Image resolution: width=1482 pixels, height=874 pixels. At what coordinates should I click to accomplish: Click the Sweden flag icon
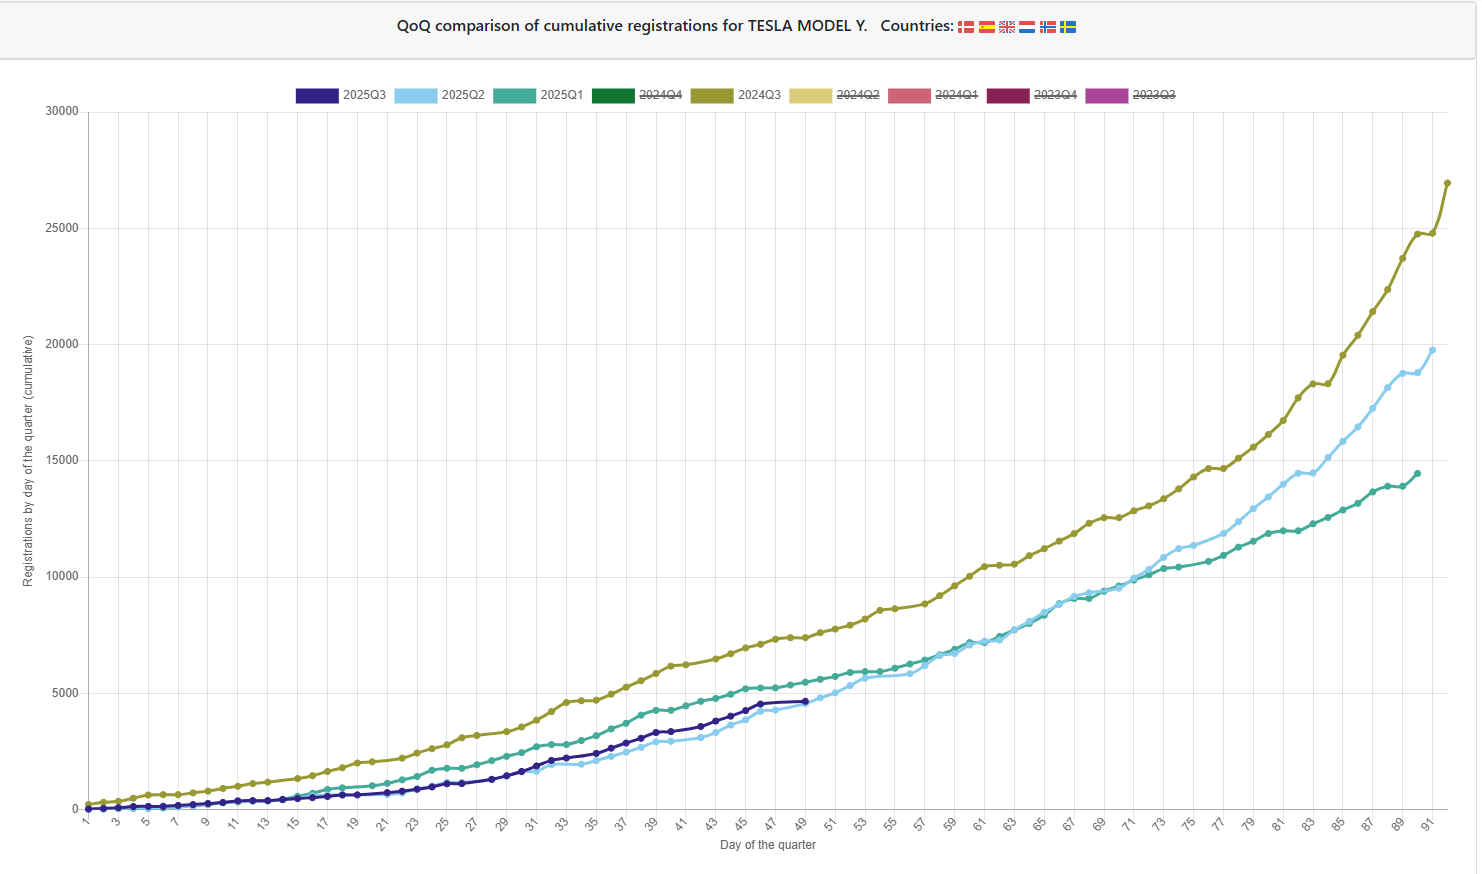pos(1068,27)
